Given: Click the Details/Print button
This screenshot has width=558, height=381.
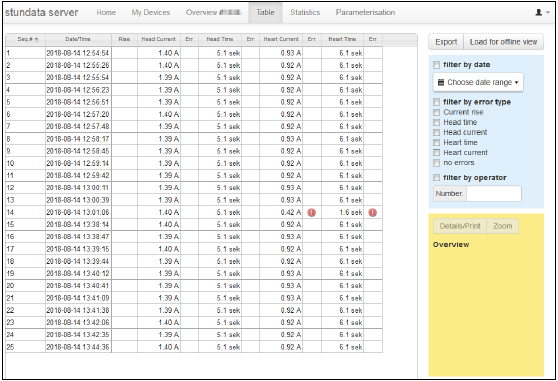Looking at the screenshot, I should (x=460, y=226).
